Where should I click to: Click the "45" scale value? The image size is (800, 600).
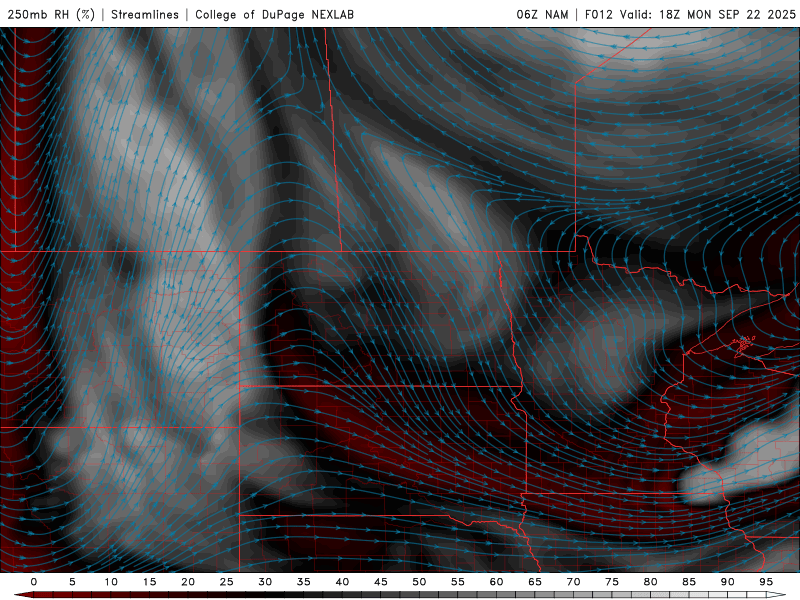[x=381, y=582]
